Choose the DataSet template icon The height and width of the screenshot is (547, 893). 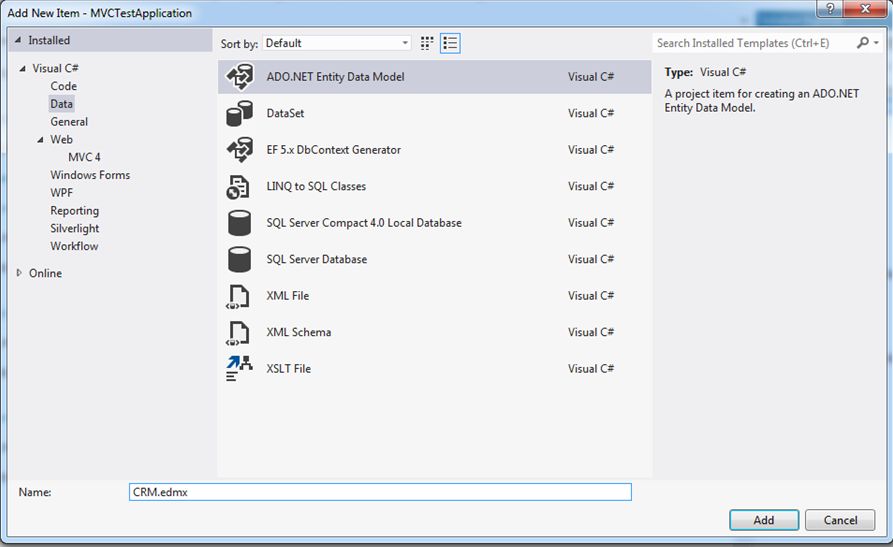click(x=240, y=114)
